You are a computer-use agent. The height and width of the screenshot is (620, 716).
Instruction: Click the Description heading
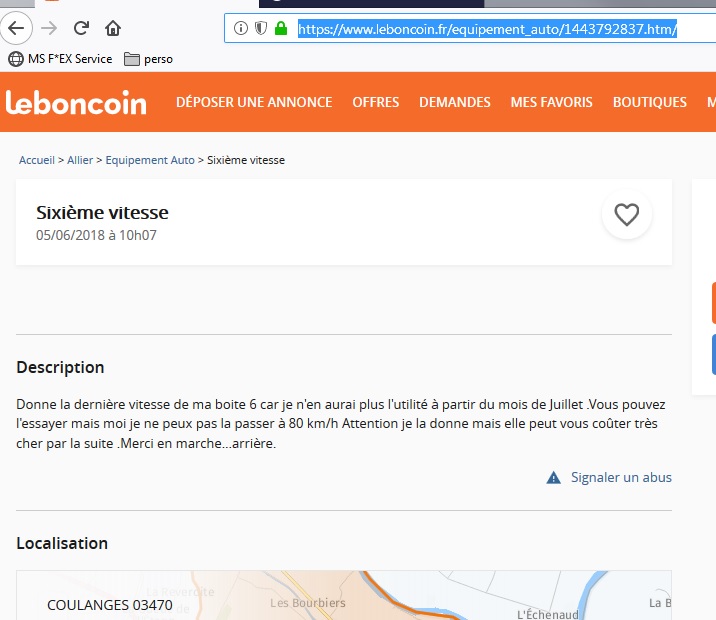point(60,367)
